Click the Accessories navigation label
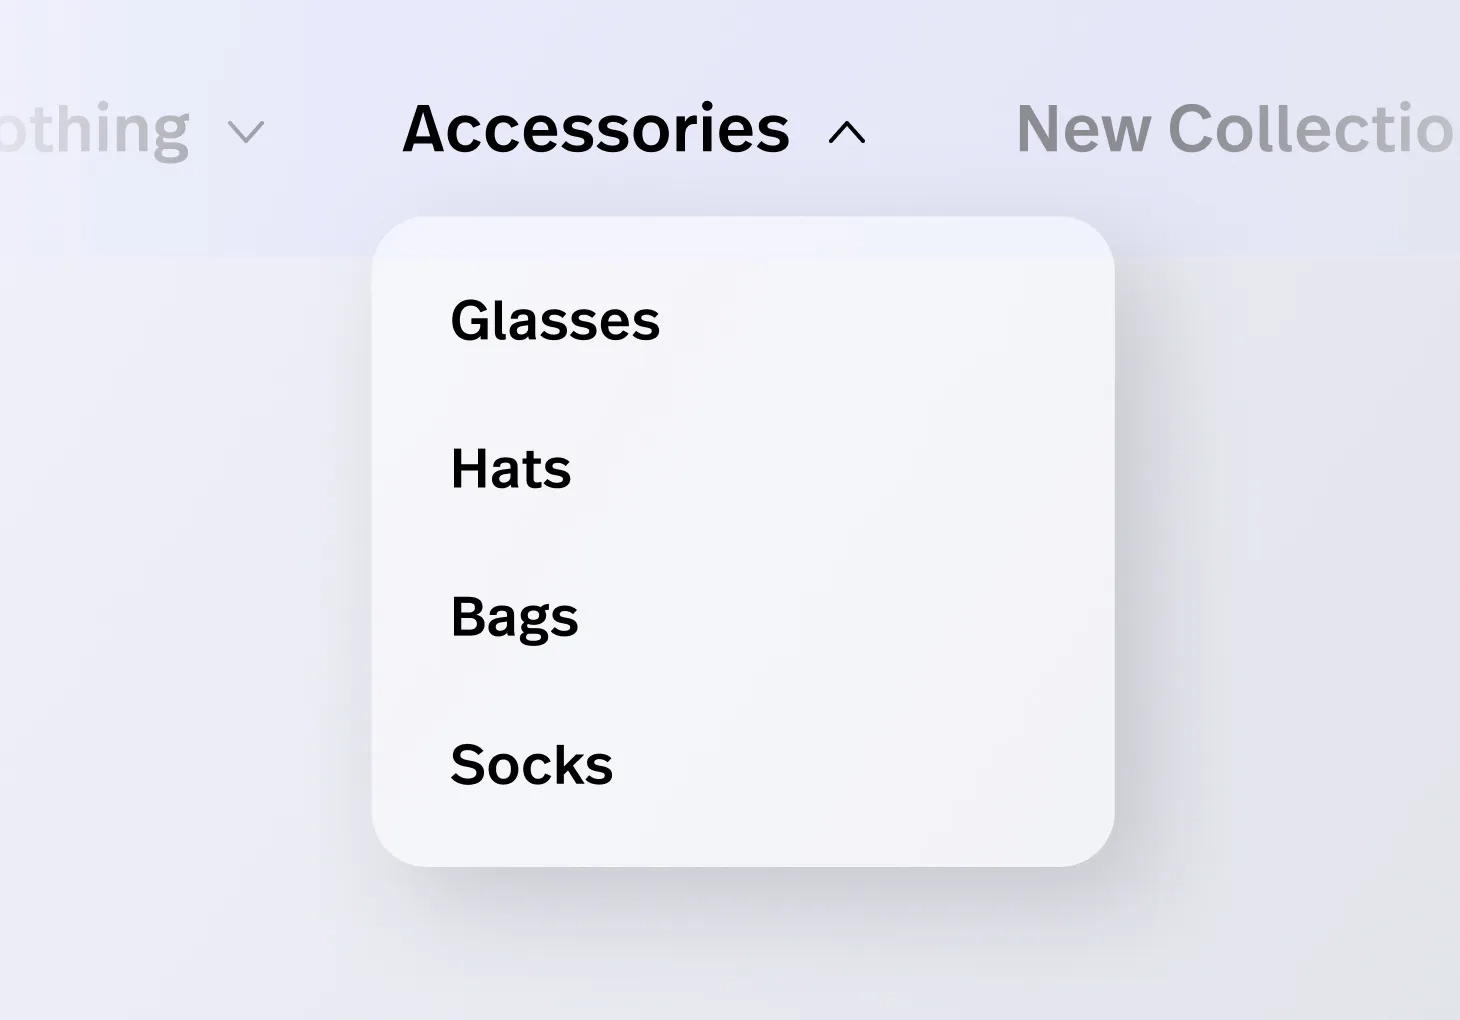The width and height of the screenshot is (1460, 1020). 596,129
